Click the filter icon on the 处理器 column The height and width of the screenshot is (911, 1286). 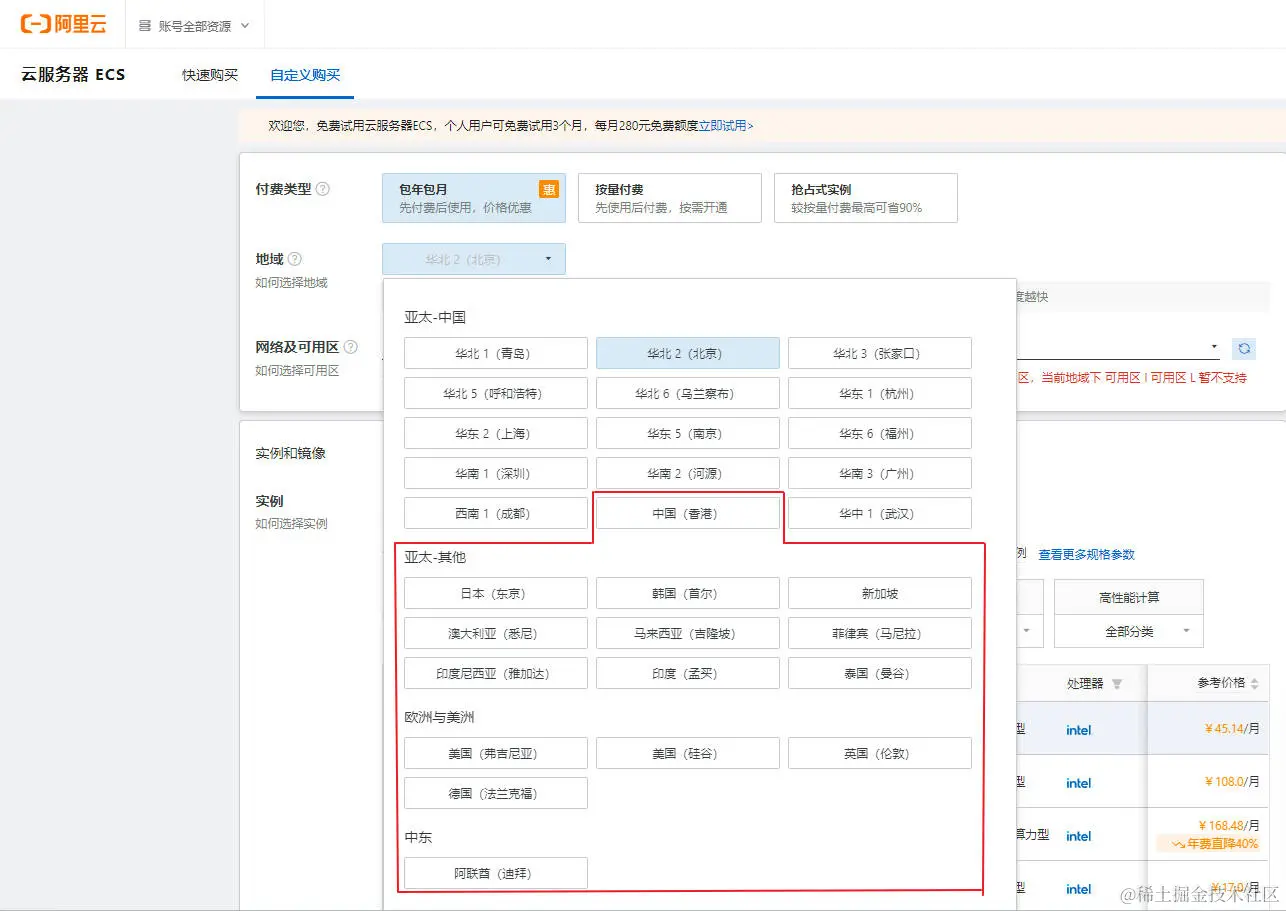[1117, 683]
